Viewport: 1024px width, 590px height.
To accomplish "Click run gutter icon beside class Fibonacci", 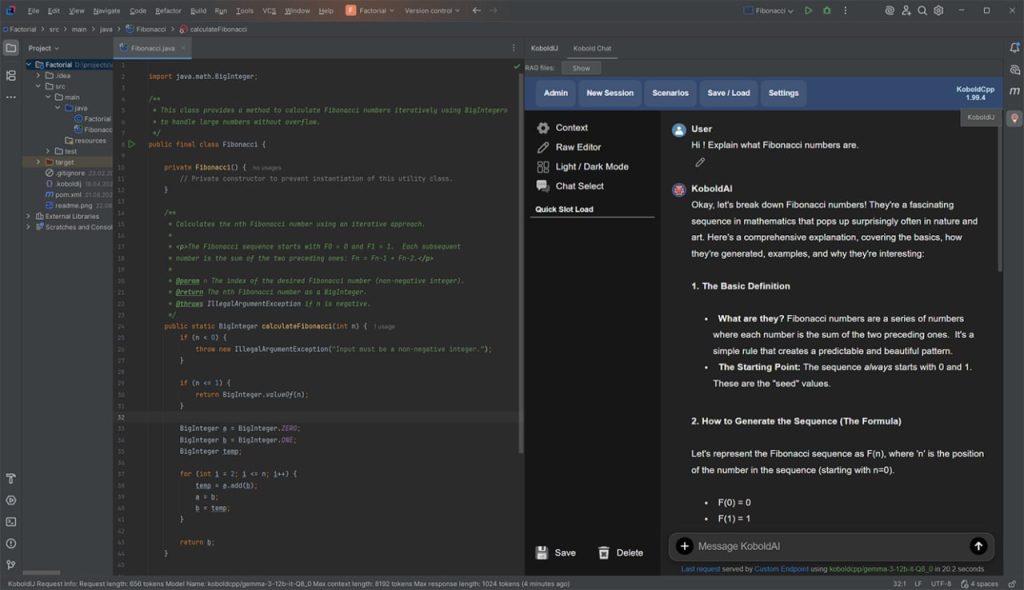I will point(131,144).
